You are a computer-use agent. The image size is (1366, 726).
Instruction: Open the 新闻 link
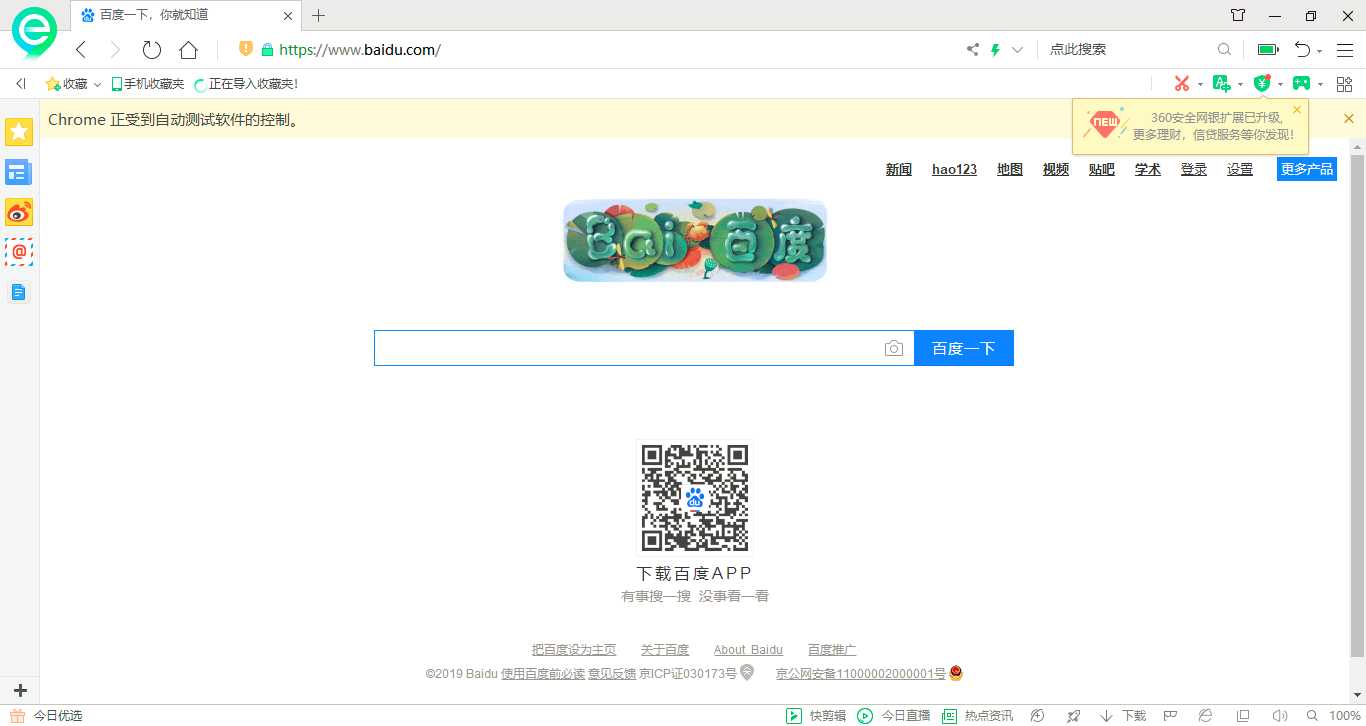[899, 169]
